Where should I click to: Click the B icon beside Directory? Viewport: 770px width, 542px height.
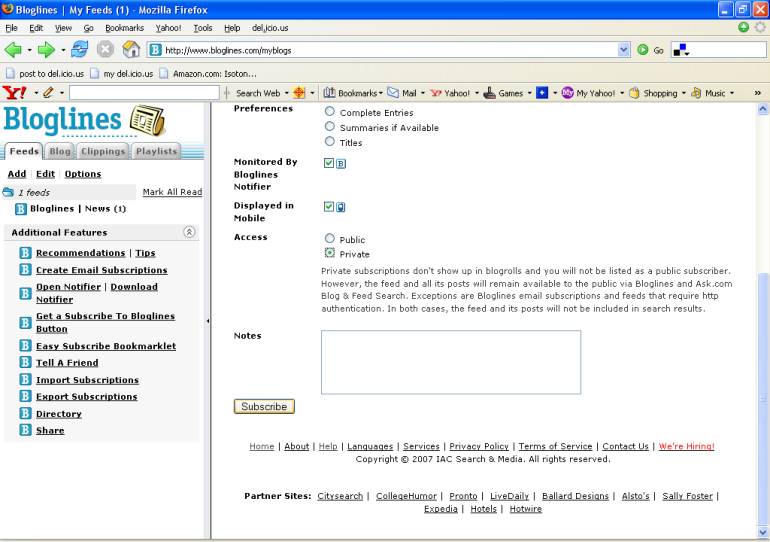pos(26,413)
